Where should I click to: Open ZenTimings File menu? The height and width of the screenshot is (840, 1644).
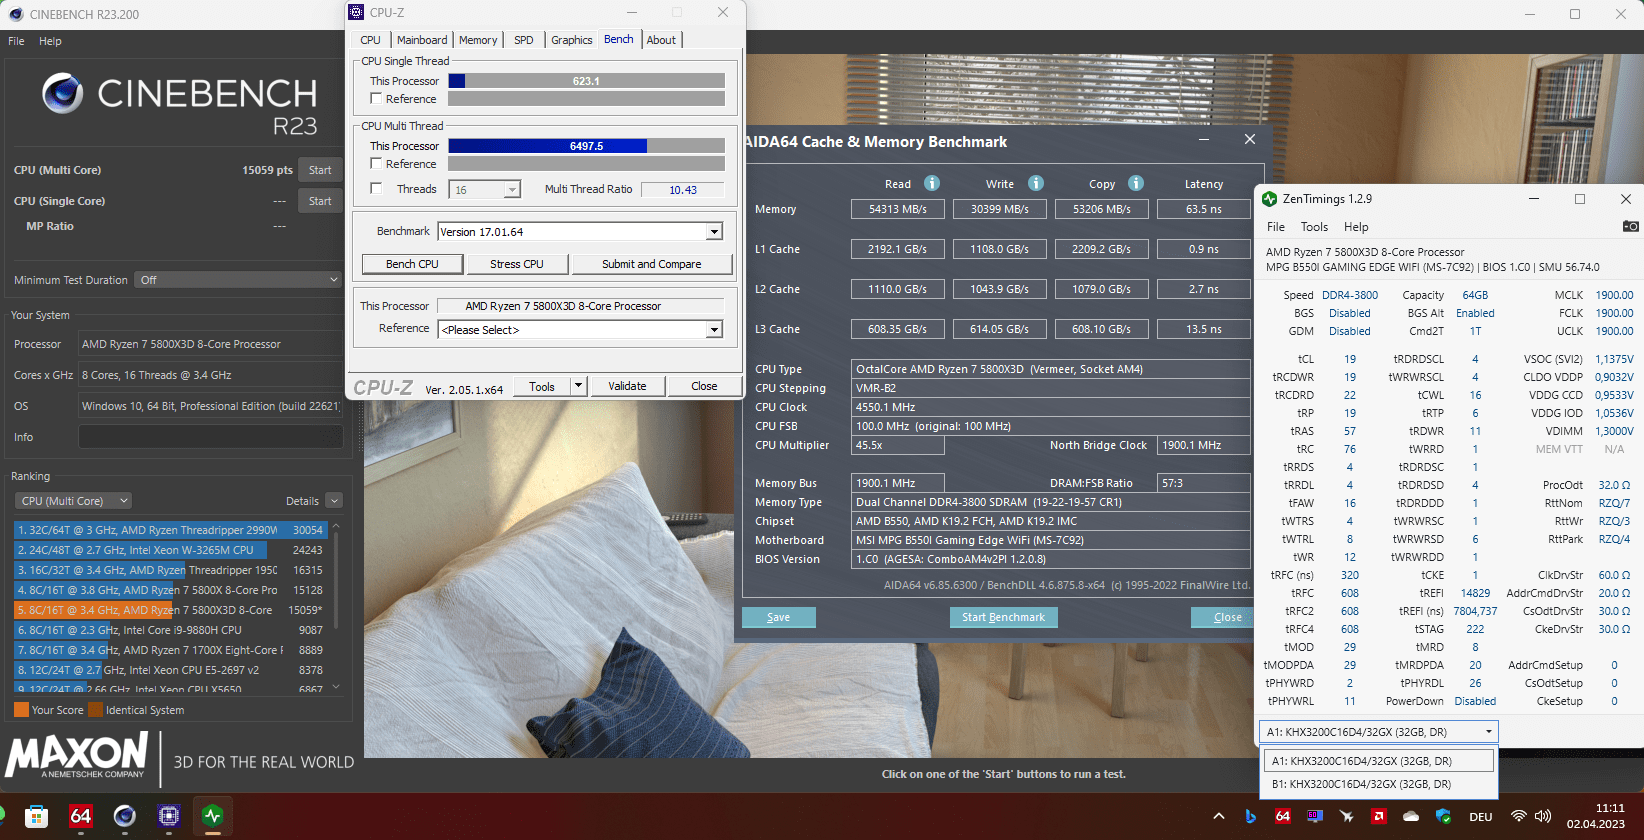pos(1276,227)
